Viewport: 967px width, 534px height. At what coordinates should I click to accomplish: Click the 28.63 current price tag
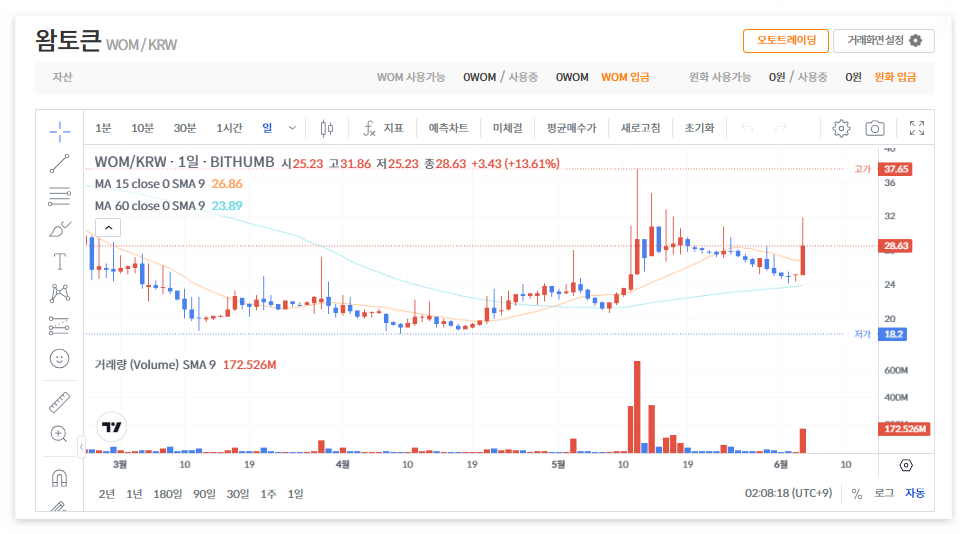pos(895,245)
